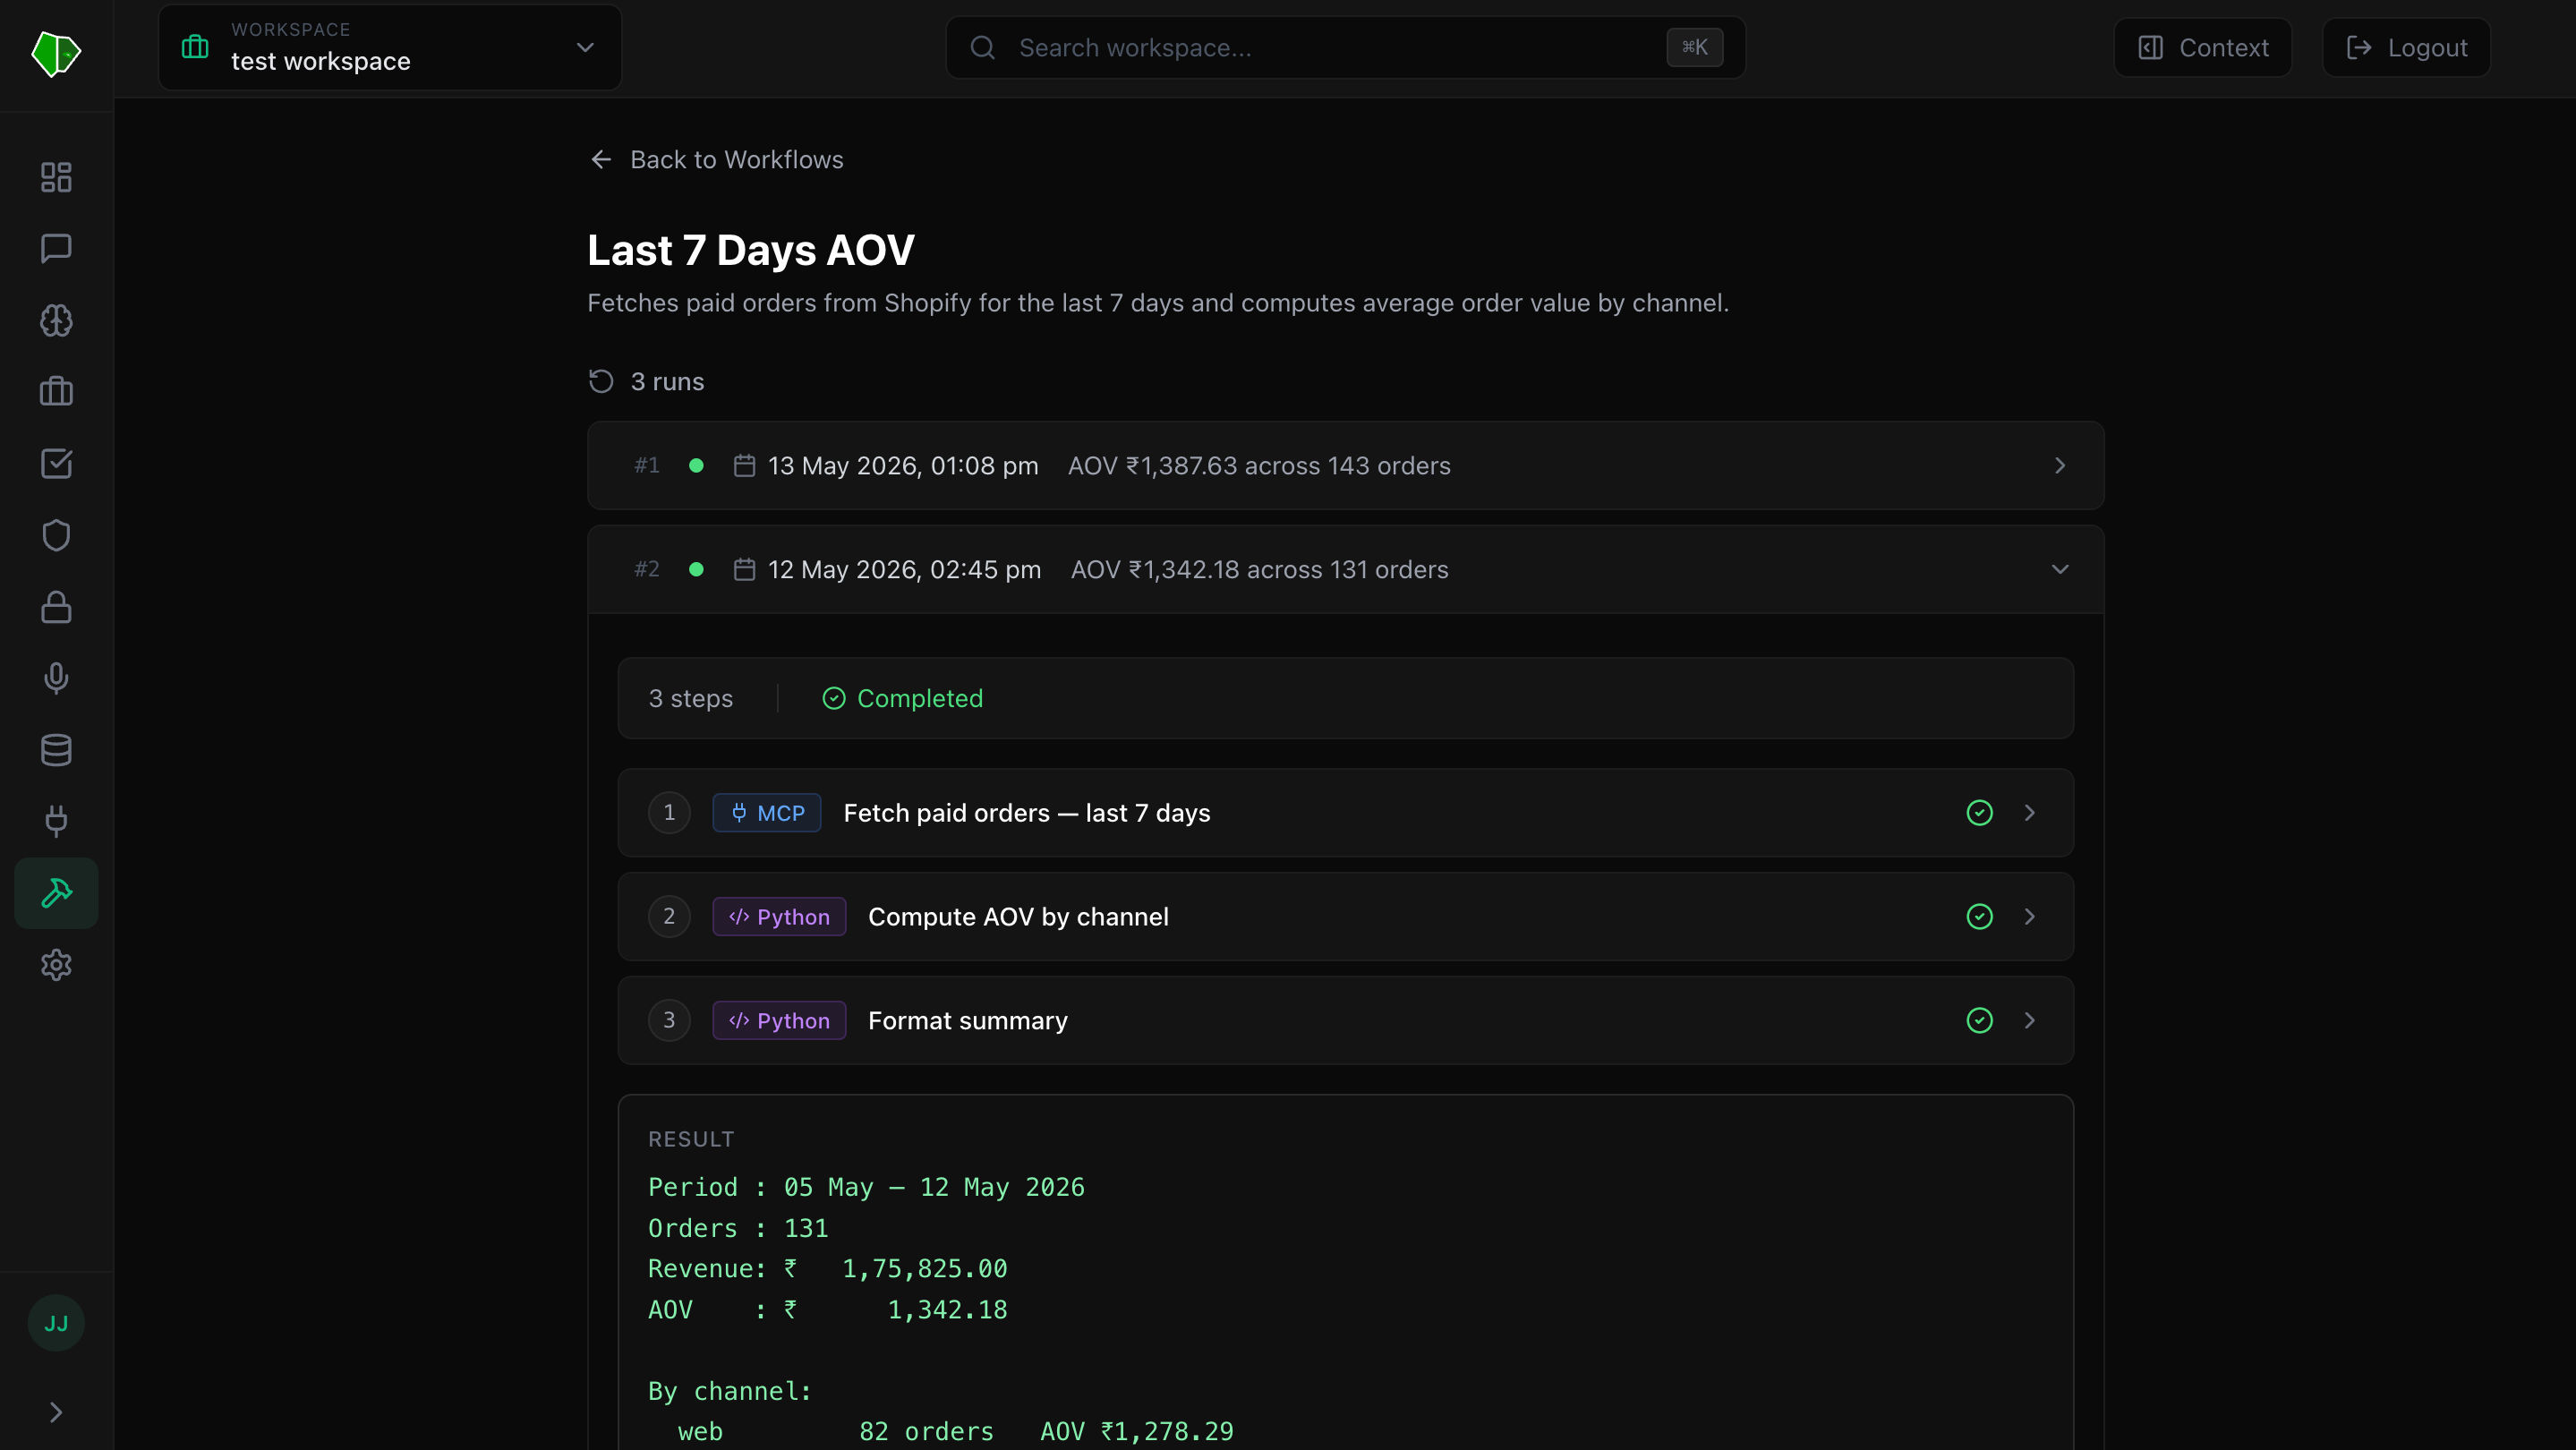Open the lock icon in sidebar
Screen dimensions: 2576x1450
click(x=56, y=607)
